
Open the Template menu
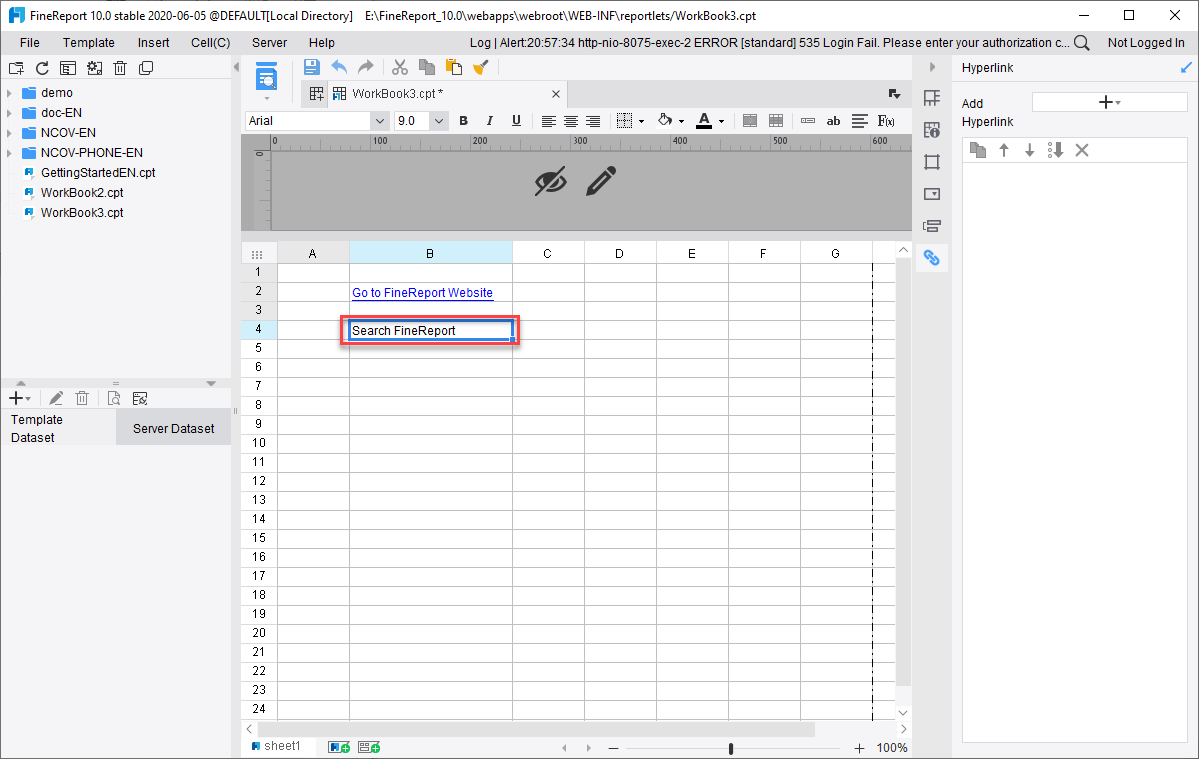pos(88,42)
